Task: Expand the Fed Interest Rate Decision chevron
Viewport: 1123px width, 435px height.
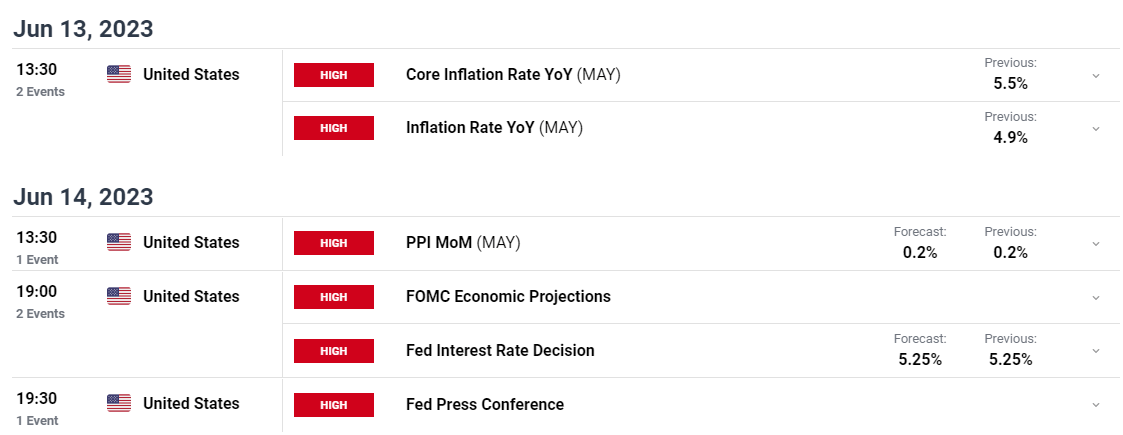Action: [1096, 351]
